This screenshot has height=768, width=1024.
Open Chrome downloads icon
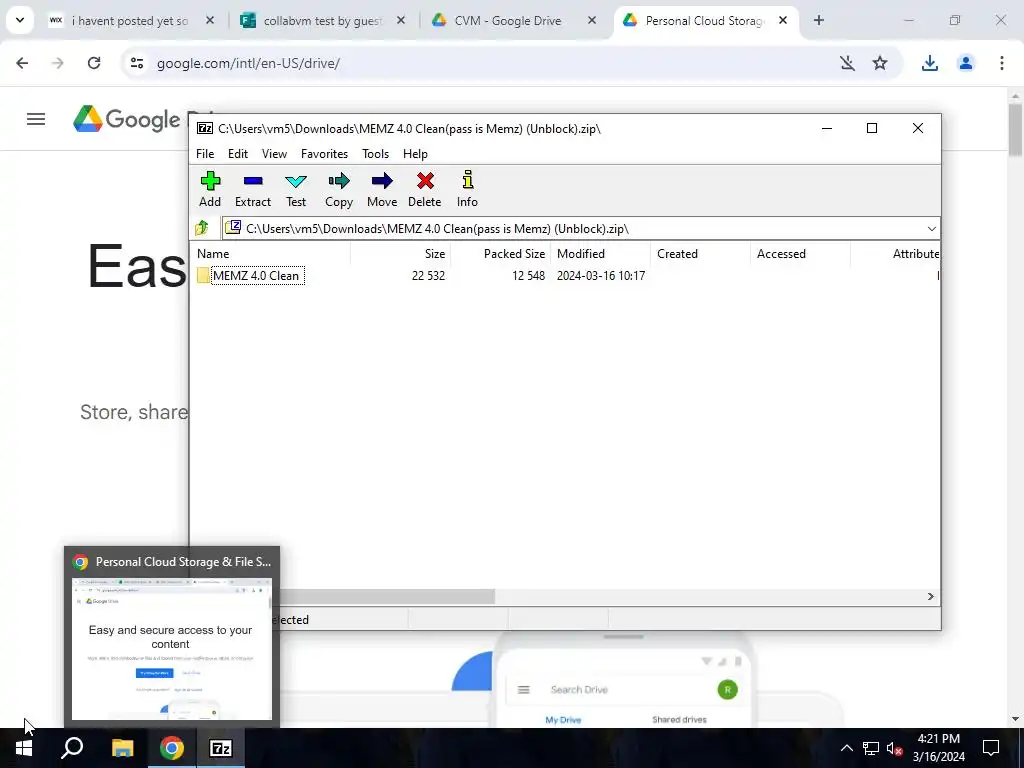(x=930, y=63)
